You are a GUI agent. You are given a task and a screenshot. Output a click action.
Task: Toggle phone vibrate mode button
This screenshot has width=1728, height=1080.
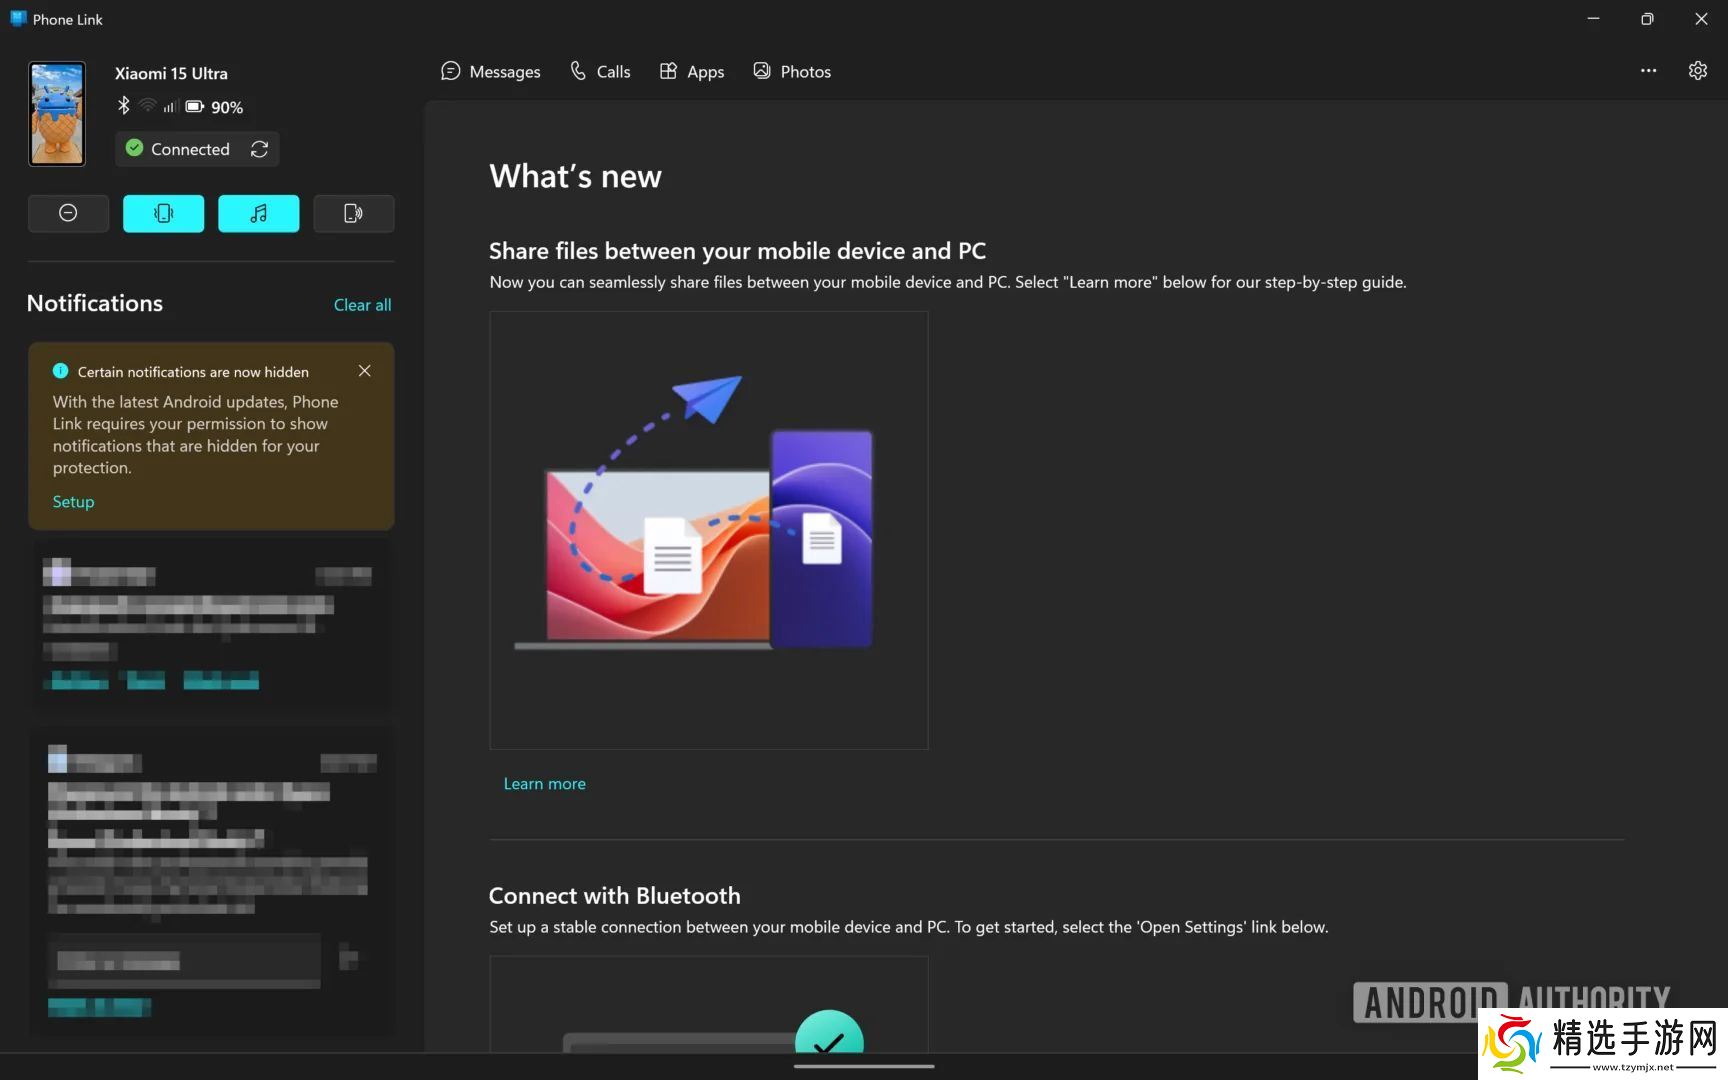pyautogui.click(x=163, y=213)
